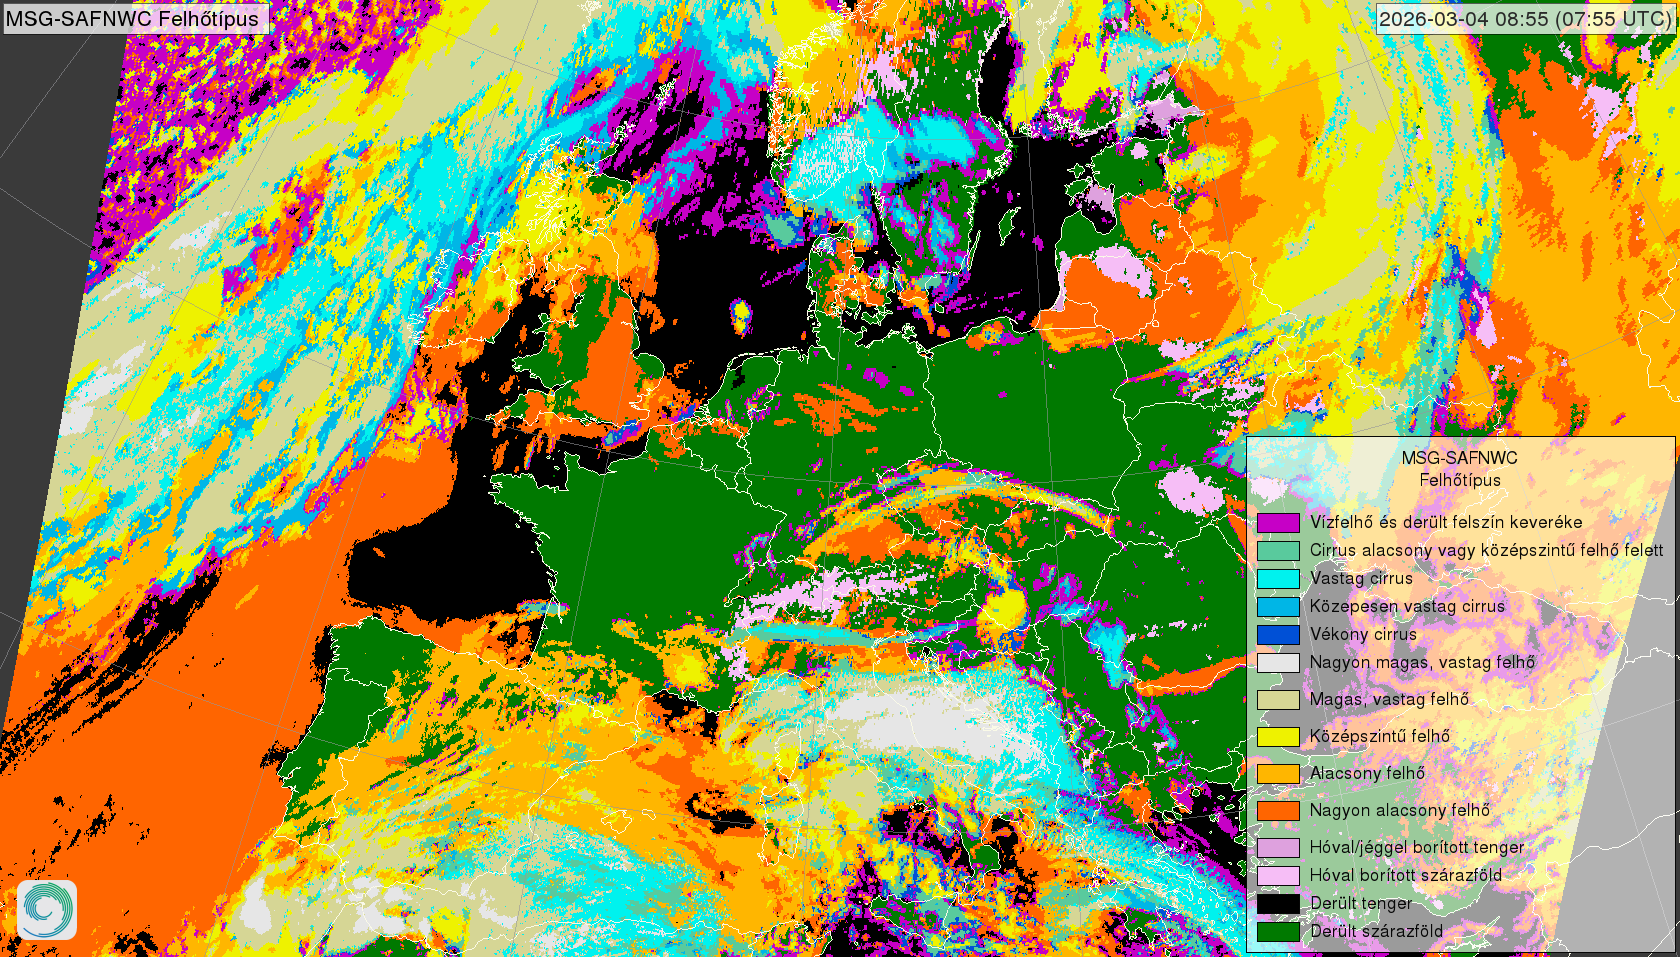
Task: Click the Vízfelhő és derült felszín keveréke label
Action: coord(1445,522)
